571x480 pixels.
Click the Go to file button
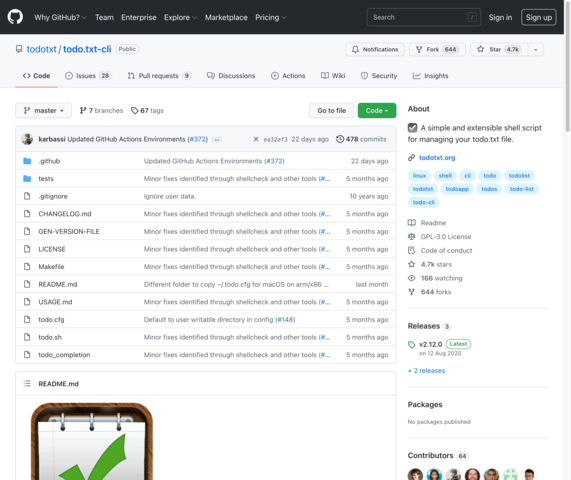(331, 110)
